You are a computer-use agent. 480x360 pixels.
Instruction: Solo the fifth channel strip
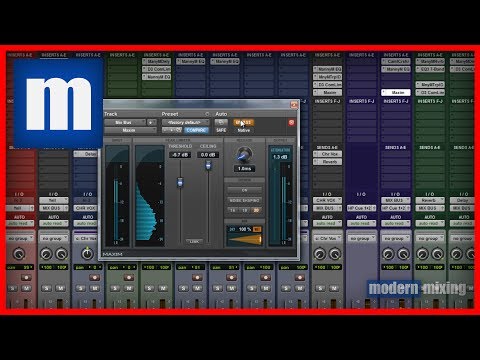(x=149, y=288)
